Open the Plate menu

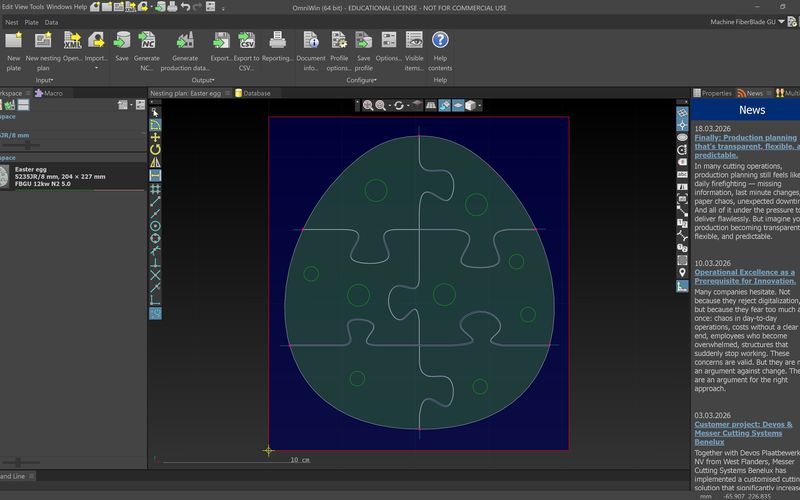[x=32, y=22]
